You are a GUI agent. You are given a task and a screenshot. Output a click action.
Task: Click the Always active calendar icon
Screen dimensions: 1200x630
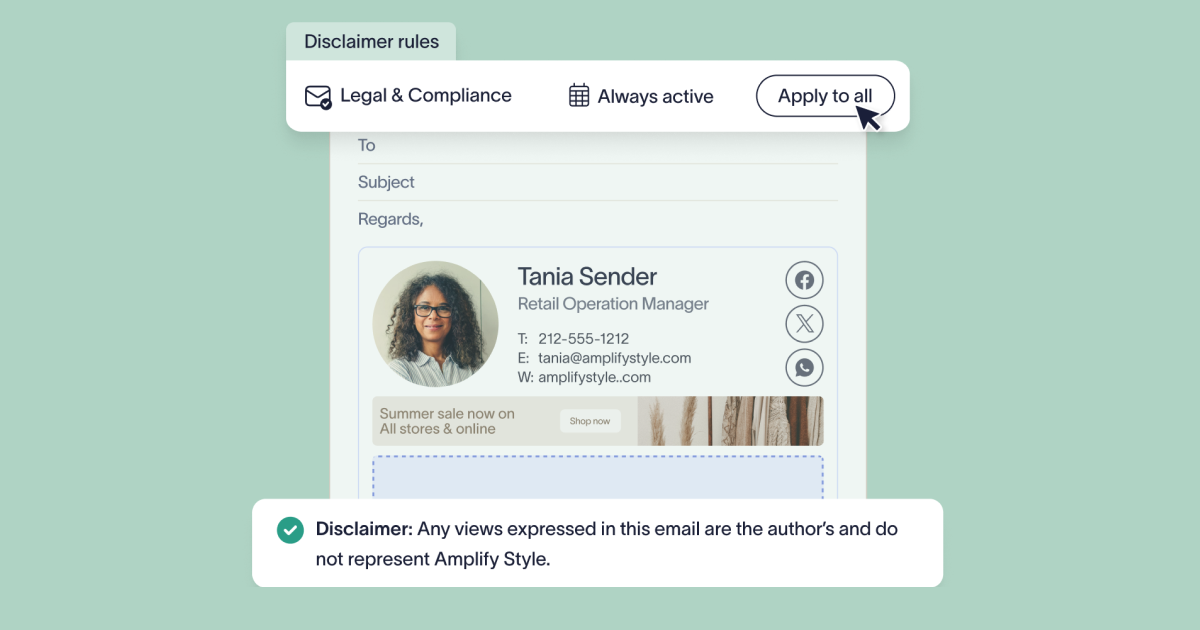click(579, 96)
